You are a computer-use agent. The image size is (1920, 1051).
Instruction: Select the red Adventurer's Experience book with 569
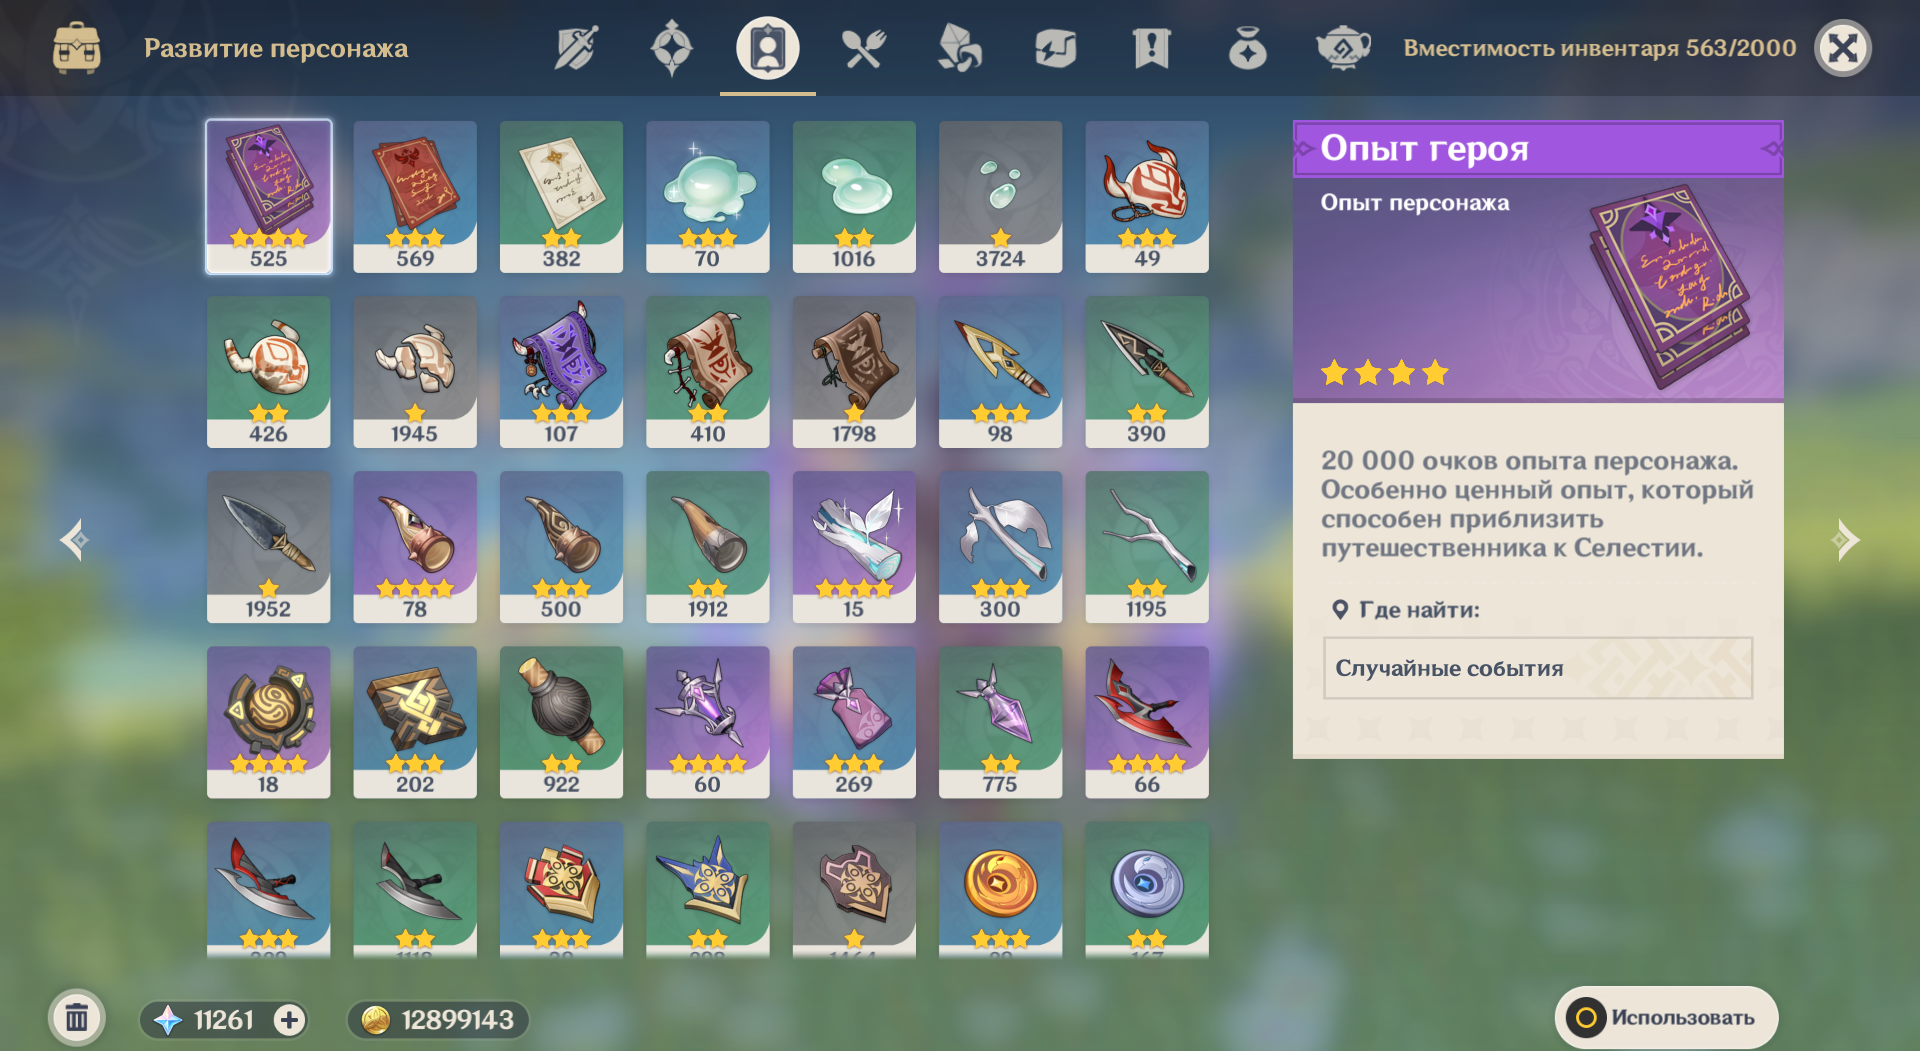(415, 197)
